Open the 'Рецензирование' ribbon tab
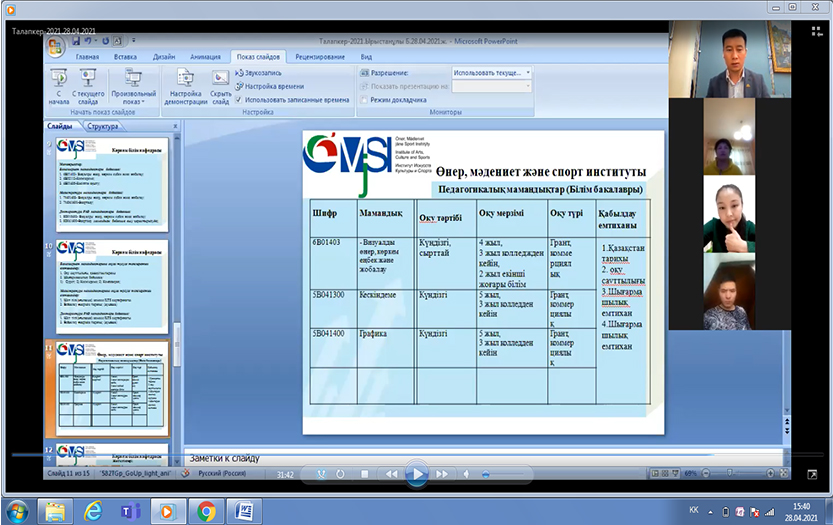 pos(320,57)
